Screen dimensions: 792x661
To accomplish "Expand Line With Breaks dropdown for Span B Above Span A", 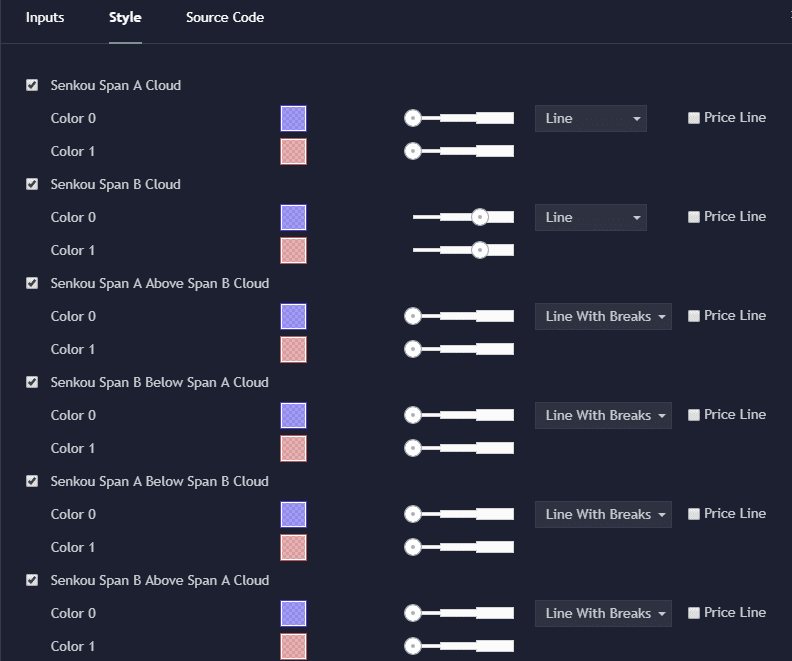I will coord(603,613).
